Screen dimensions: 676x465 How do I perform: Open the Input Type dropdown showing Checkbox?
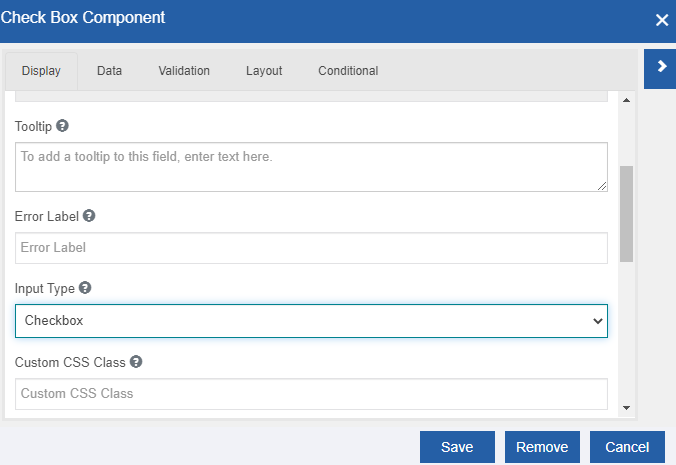311,321
